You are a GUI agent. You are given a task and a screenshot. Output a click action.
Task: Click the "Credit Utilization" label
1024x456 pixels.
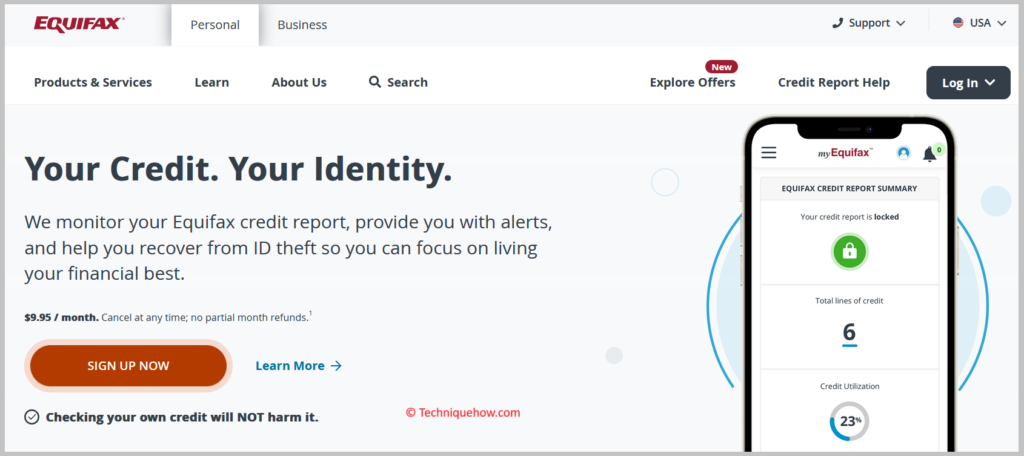click(849, 386)
